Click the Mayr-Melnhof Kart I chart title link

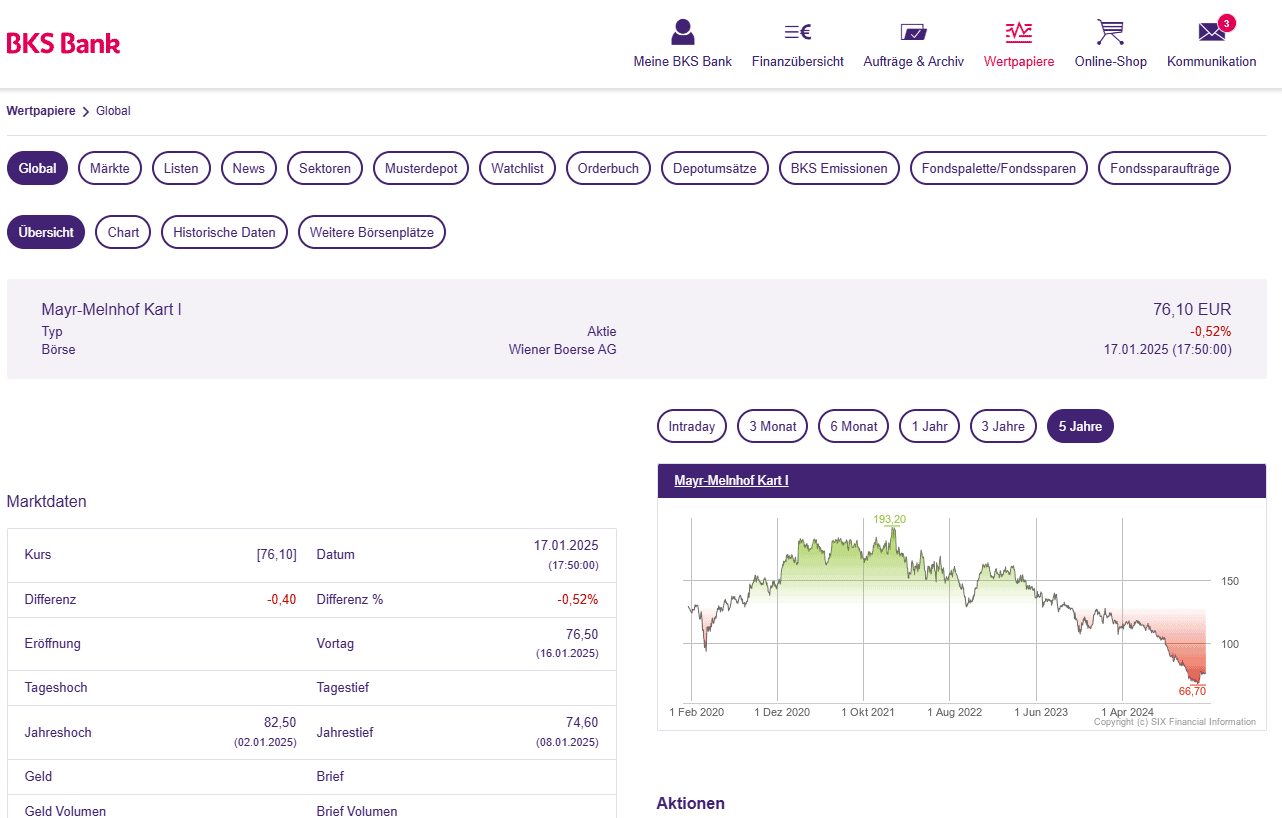click(x=731, y=481)
